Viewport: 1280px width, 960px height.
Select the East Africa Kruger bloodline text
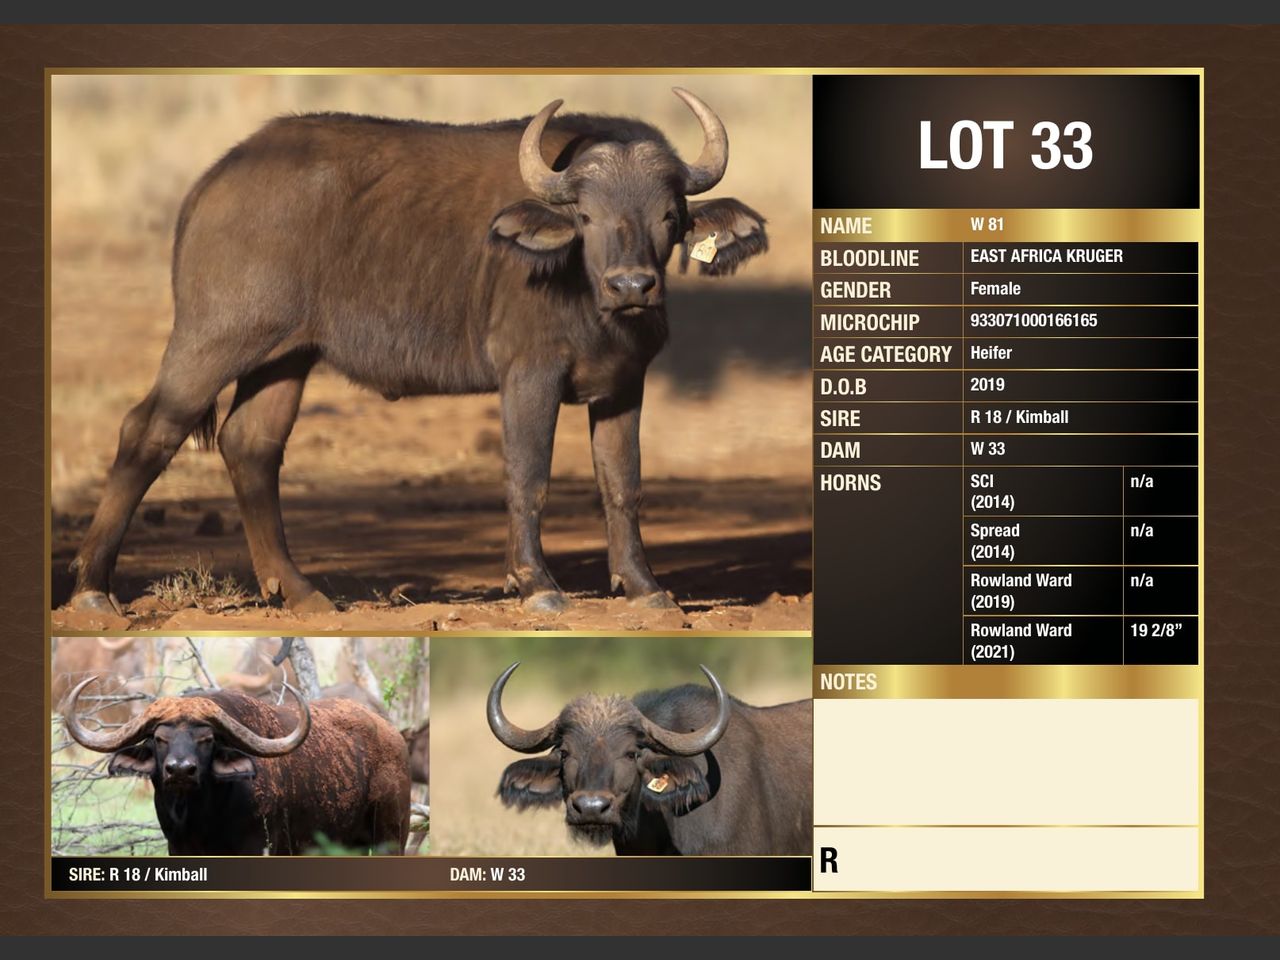tap(1046, 256)
